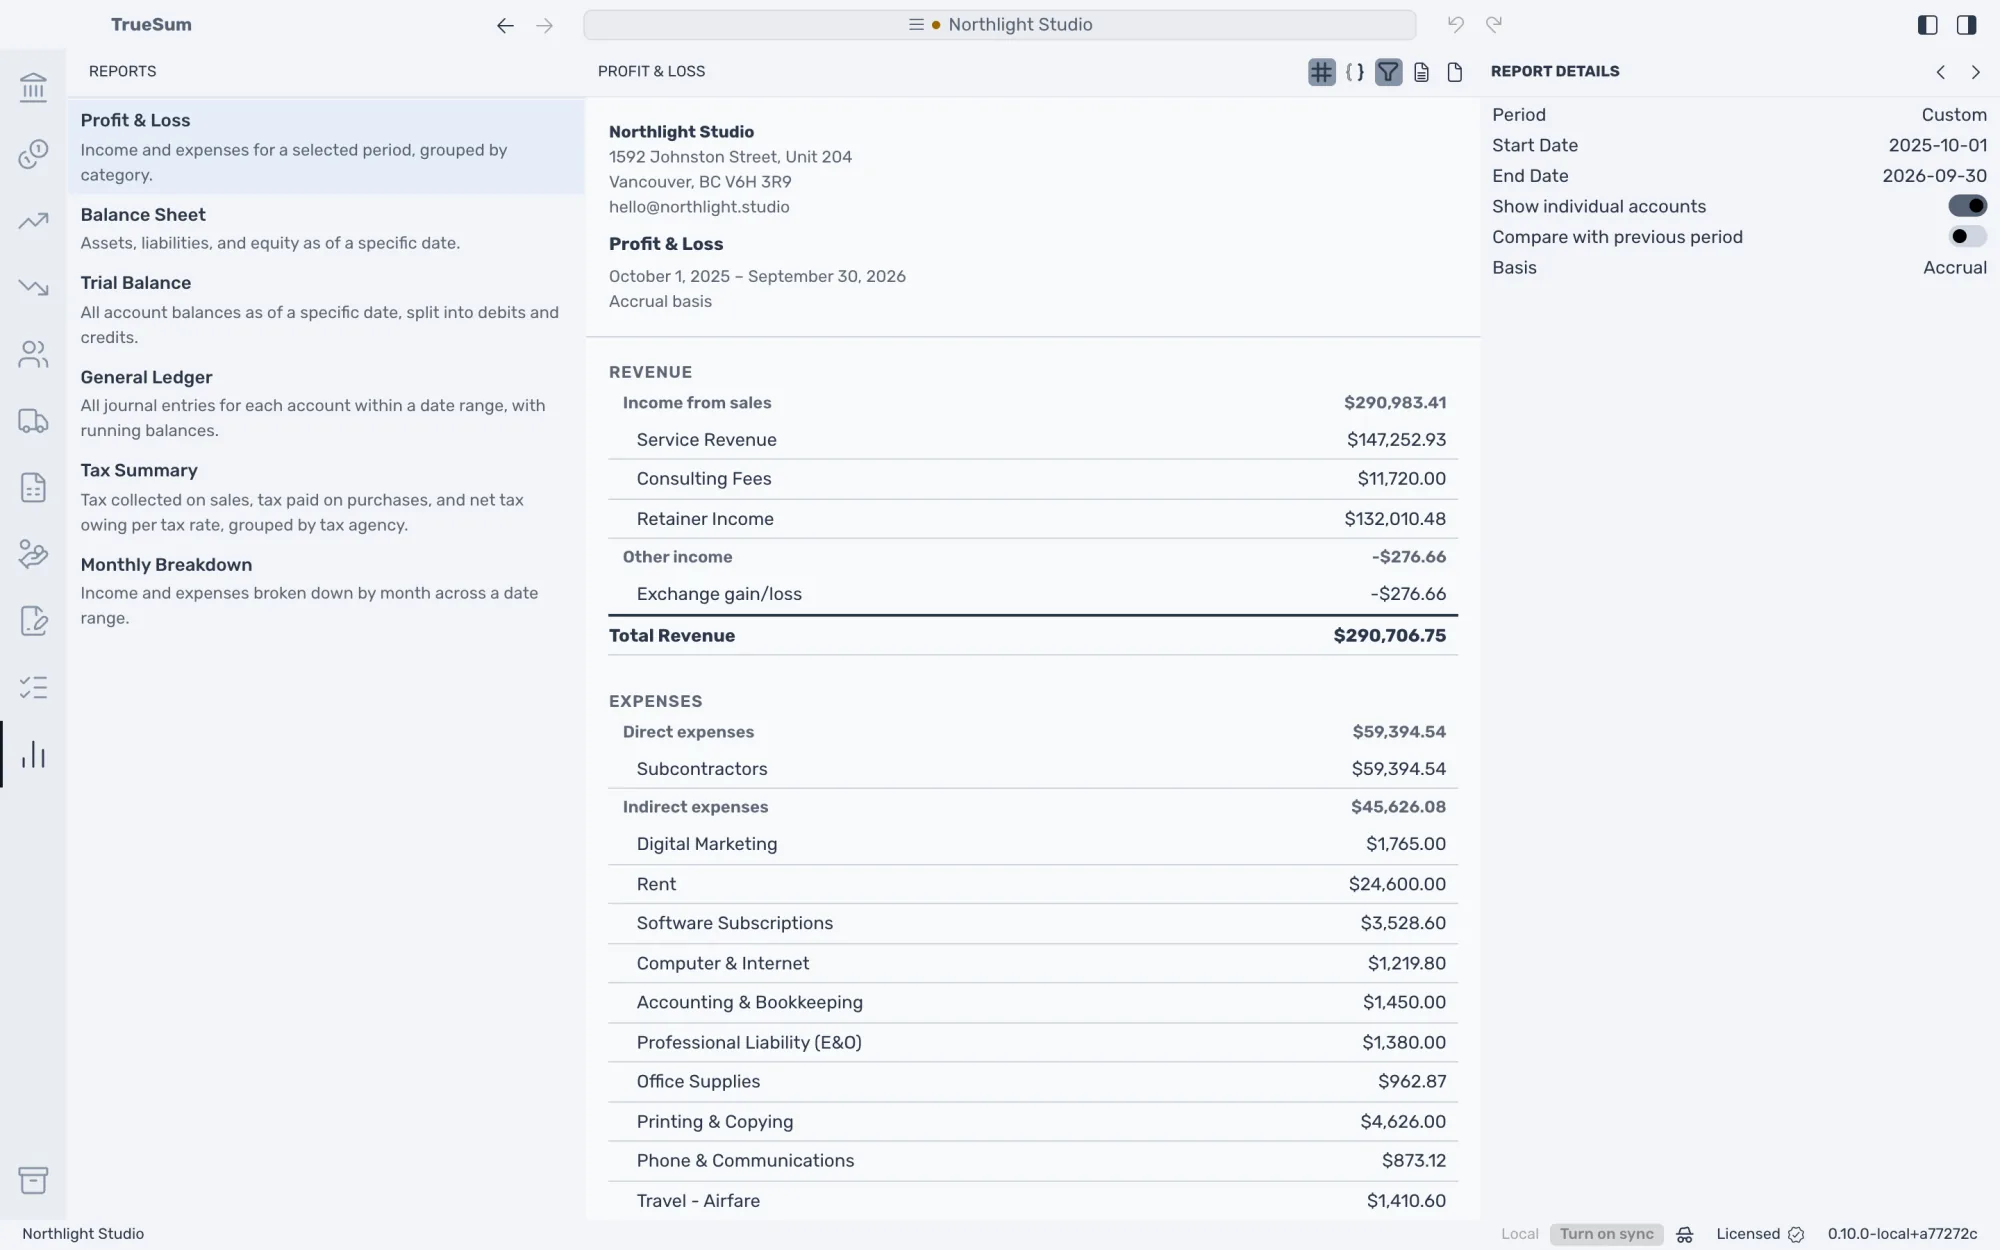Viewport: 2000px width, 1250px height.
Task: Toggle the right sidebar panel icon
Action: 1966,25
